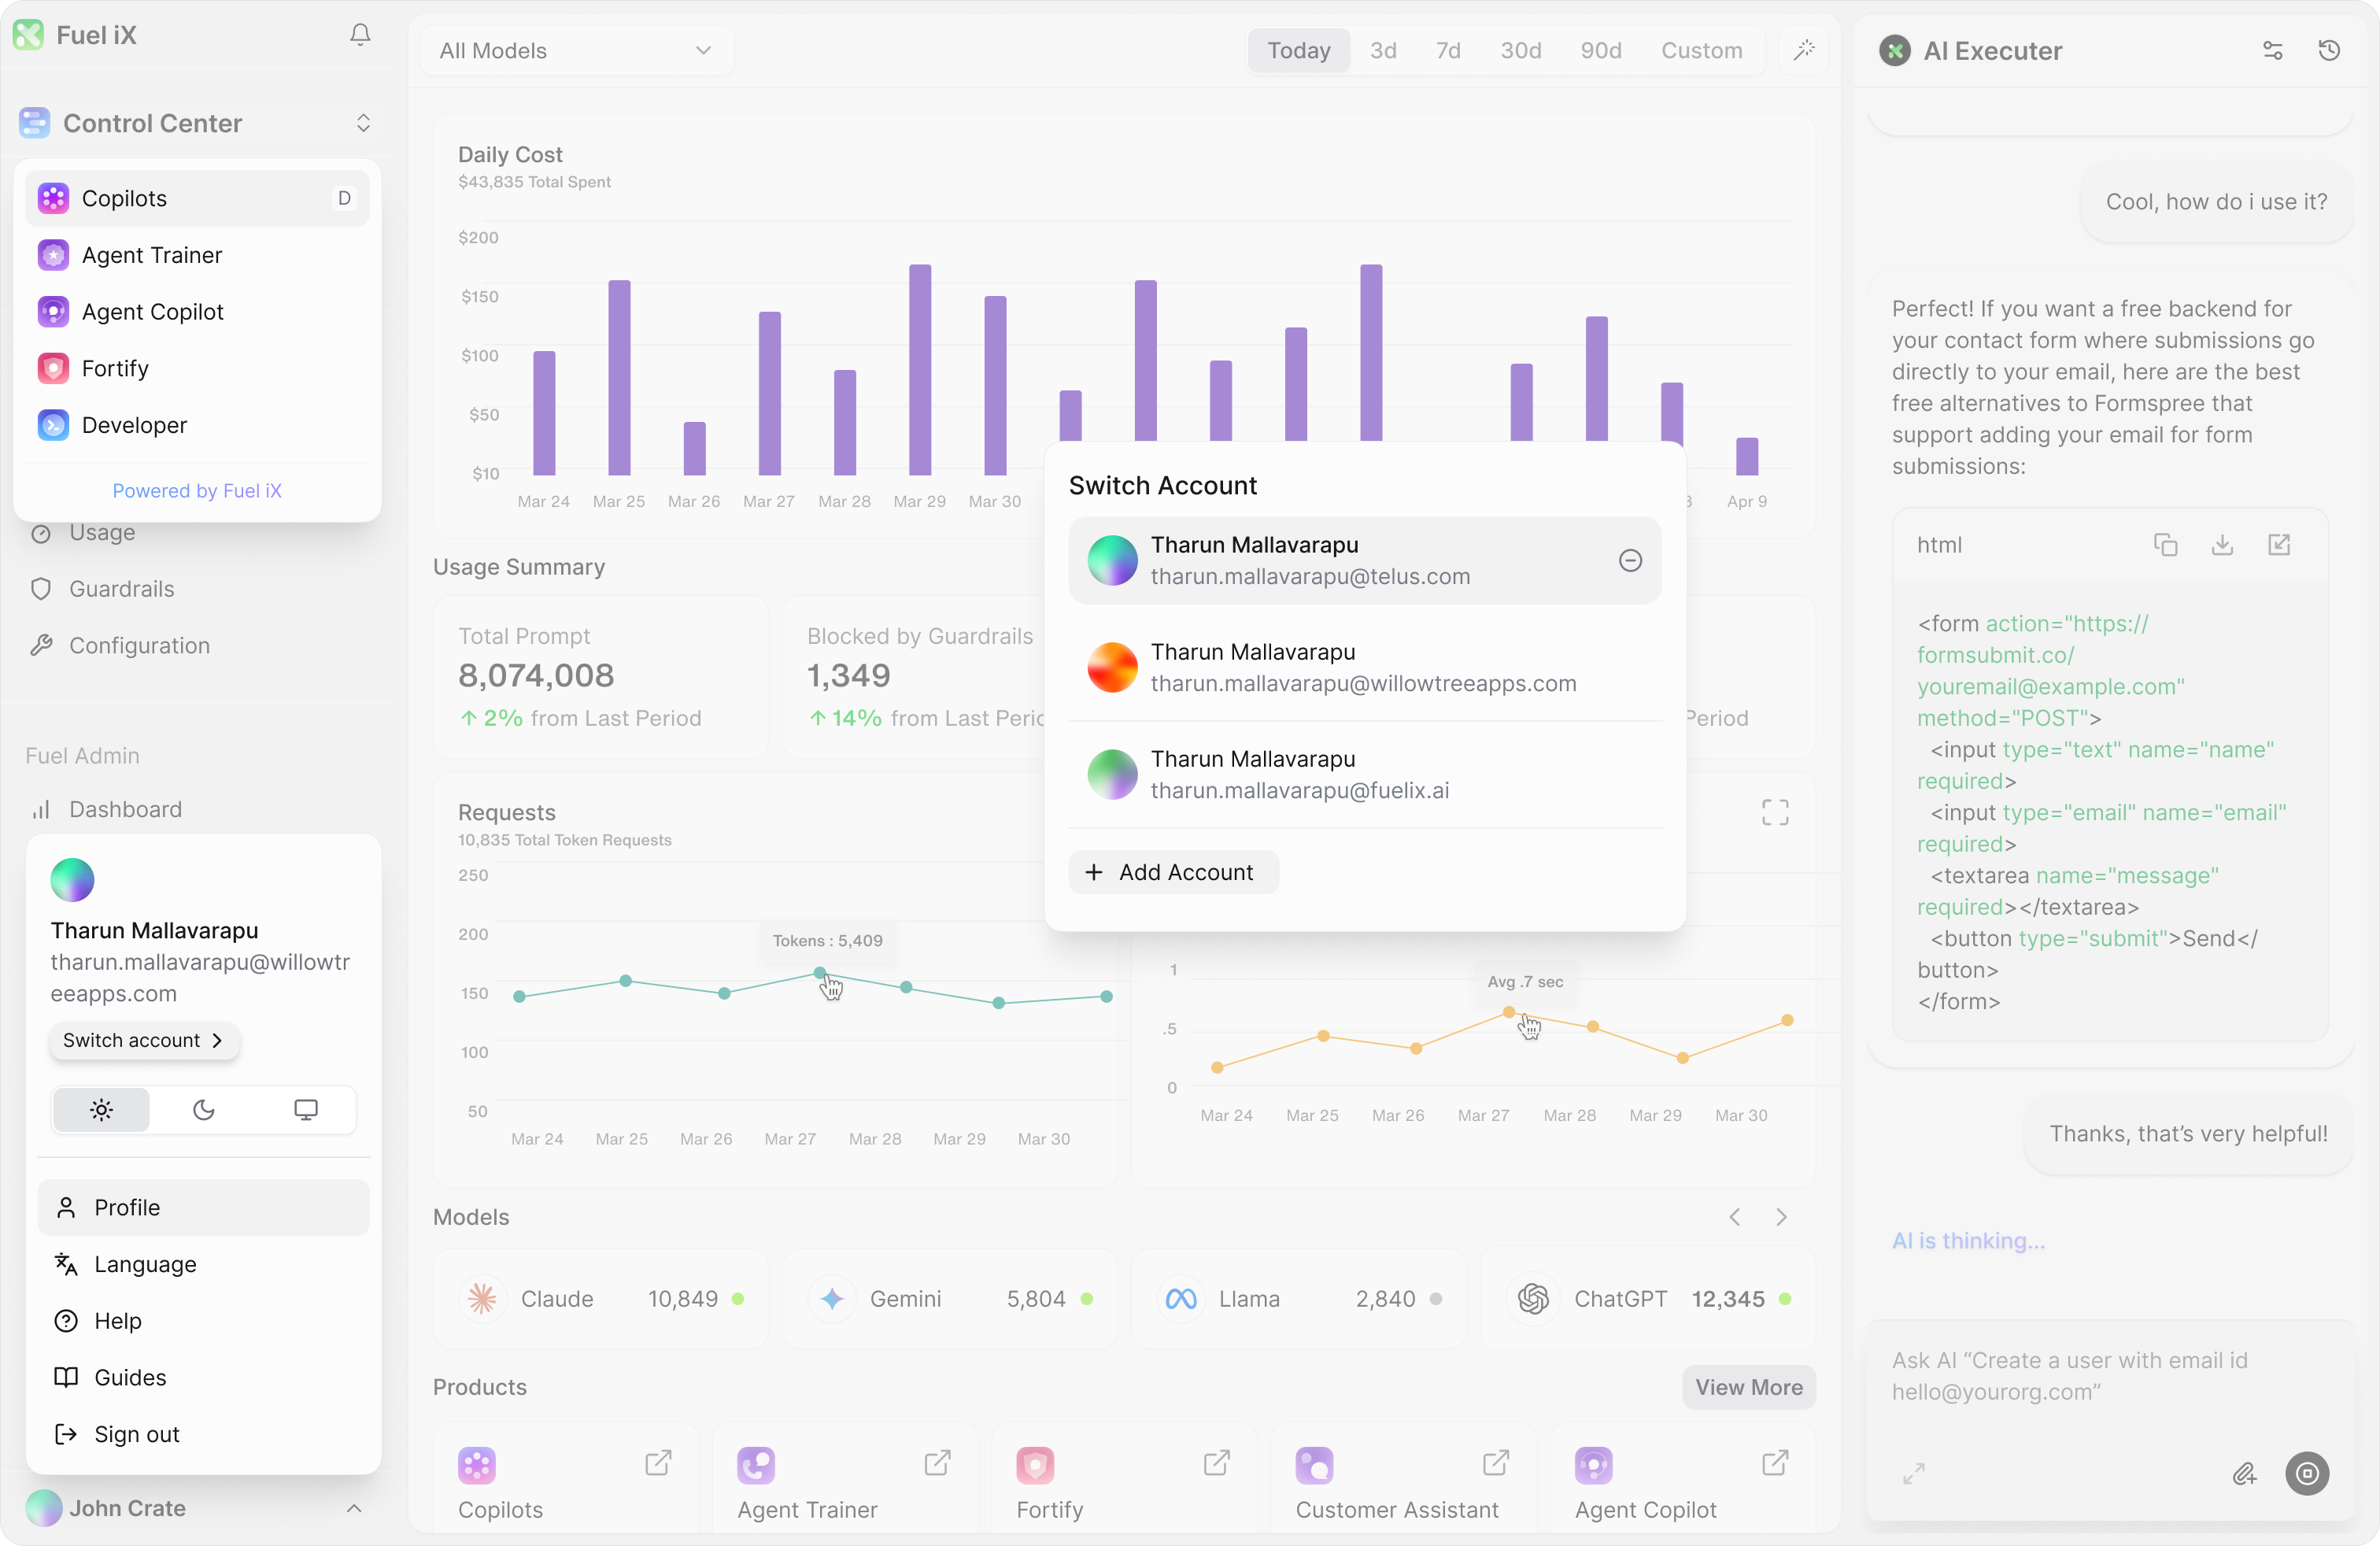Switch to willowtreeapps.com account
The height and width of the screenshot is (1546, 2380).
click(x=1365, y=668)
